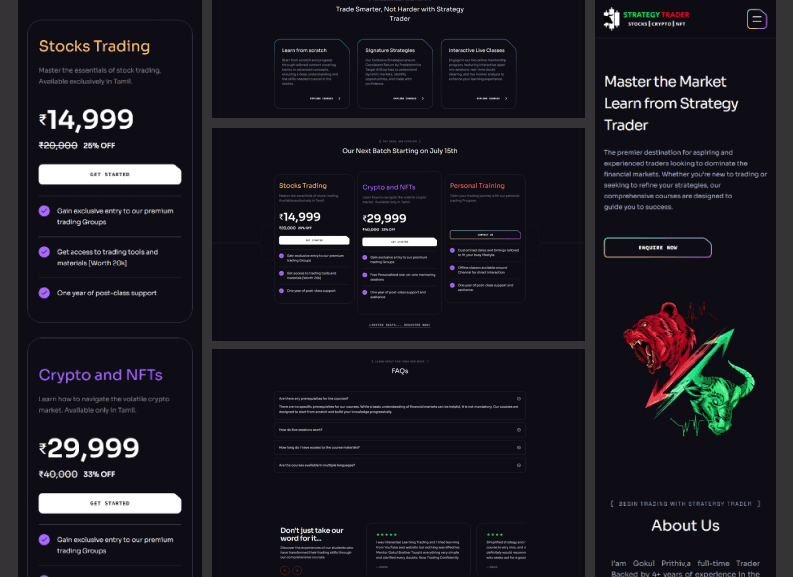Click the limited seats register now link
Screen dimensions: 793x577
point(400,325)
